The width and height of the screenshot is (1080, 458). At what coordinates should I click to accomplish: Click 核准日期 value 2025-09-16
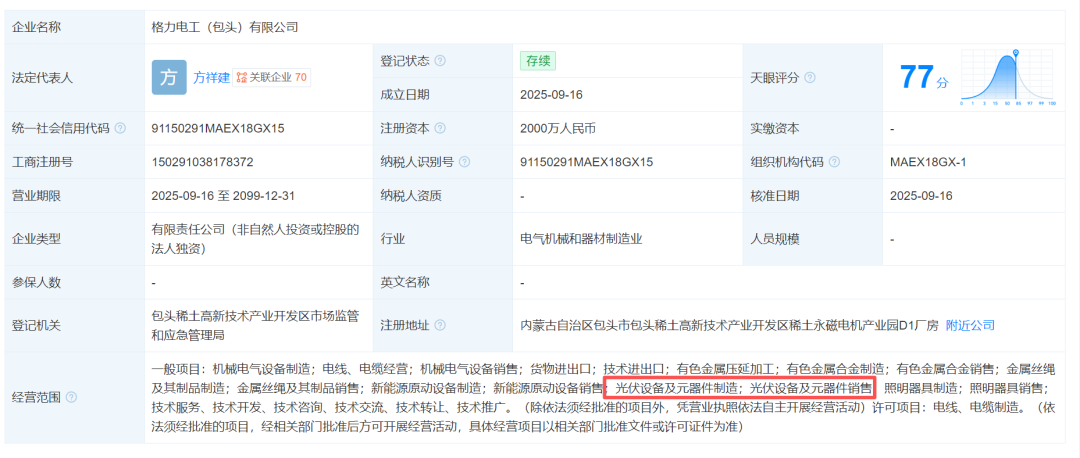921,196
